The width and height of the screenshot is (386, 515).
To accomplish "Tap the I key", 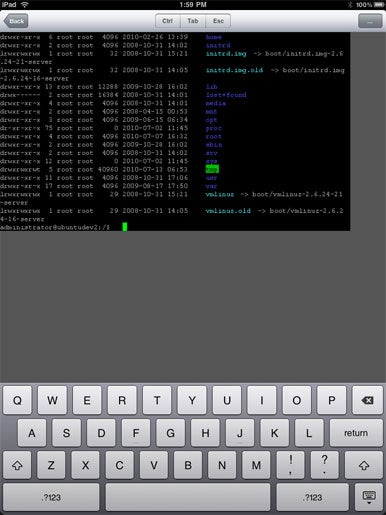I will pos(262,400).
